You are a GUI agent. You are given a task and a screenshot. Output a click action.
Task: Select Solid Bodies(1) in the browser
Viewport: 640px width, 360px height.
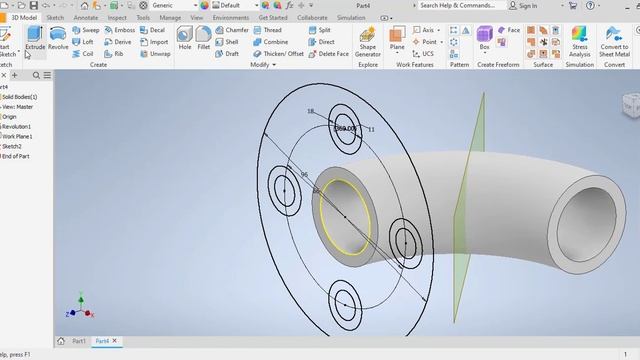tap(19, 97)
